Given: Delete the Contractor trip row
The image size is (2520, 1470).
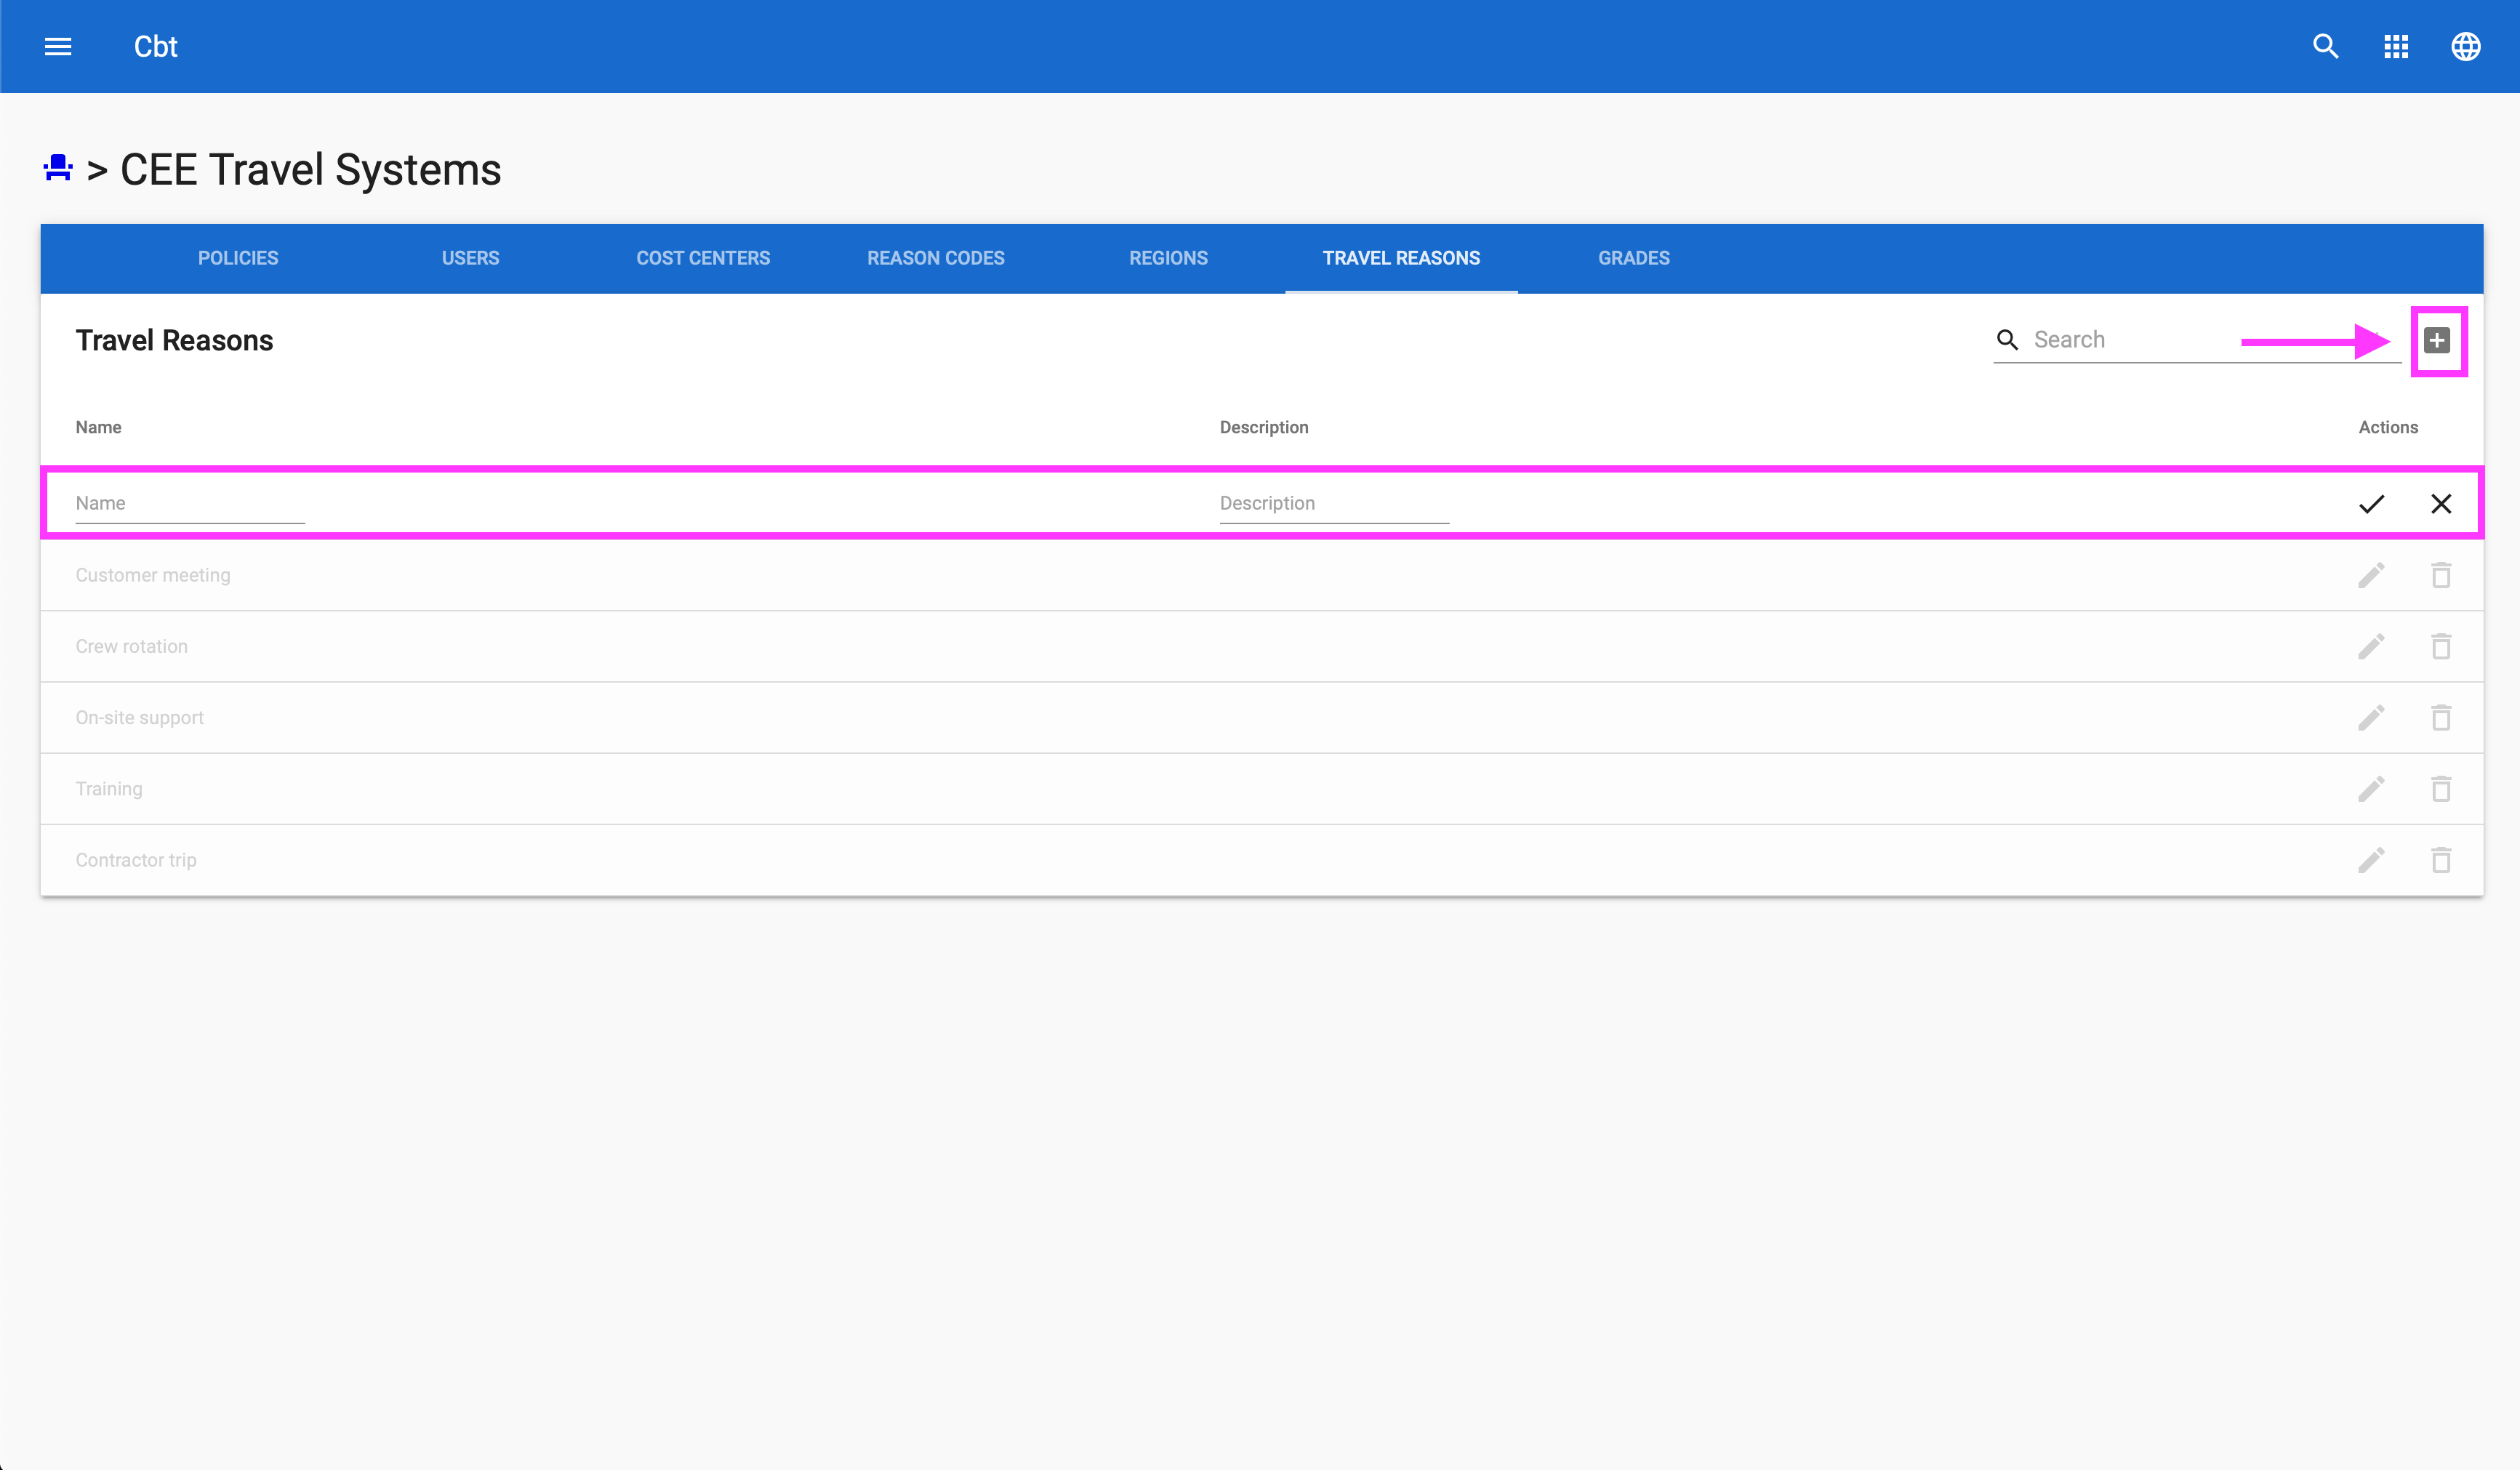Looking at the screenshot, I should click(2441, 860).
